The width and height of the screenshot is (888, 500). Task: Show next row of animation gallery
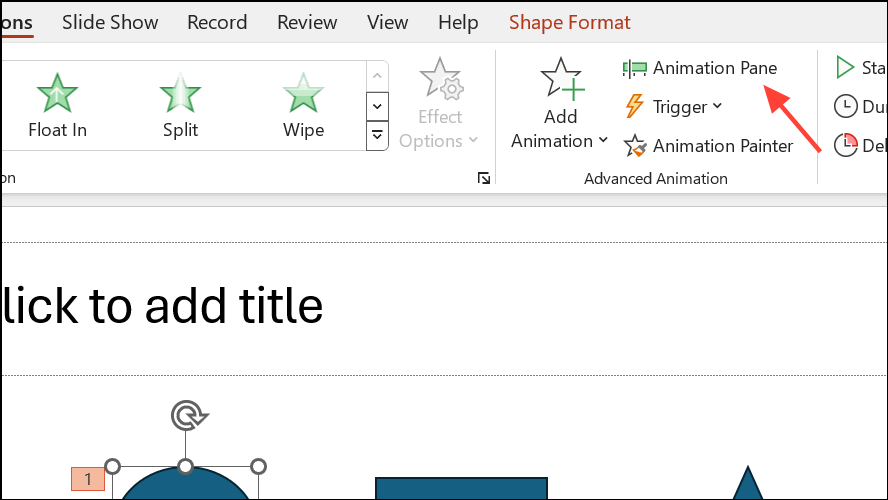click(377, 106)
